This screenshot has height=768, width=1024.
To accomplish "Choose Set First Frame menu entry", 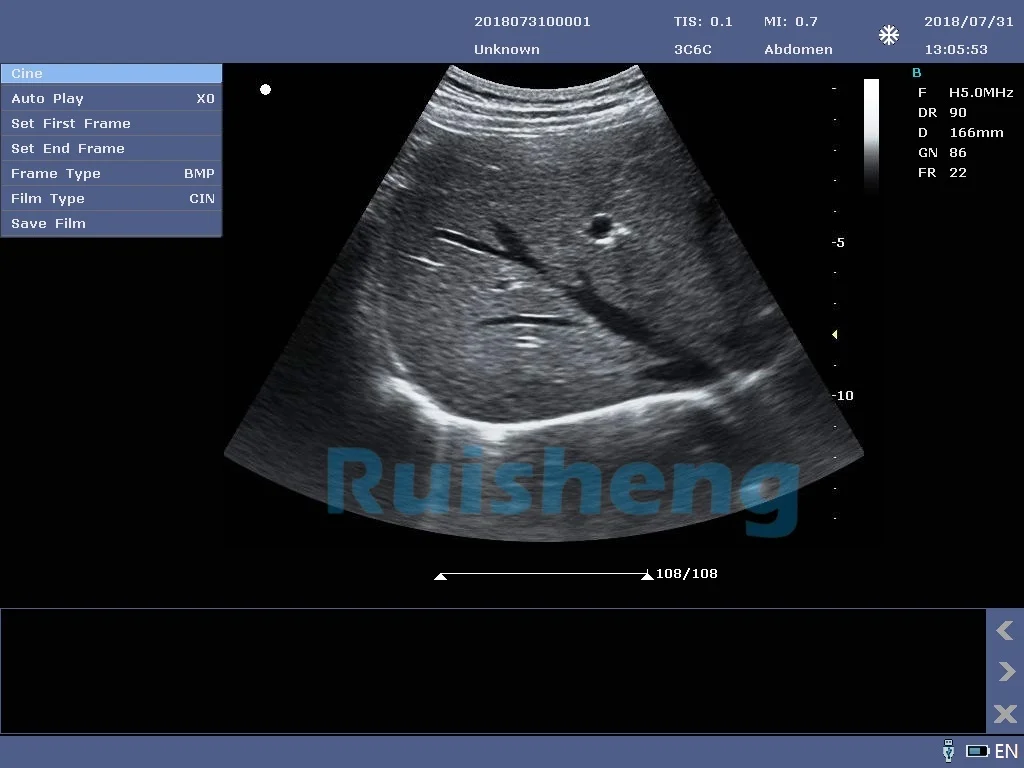I will point(111,124).
